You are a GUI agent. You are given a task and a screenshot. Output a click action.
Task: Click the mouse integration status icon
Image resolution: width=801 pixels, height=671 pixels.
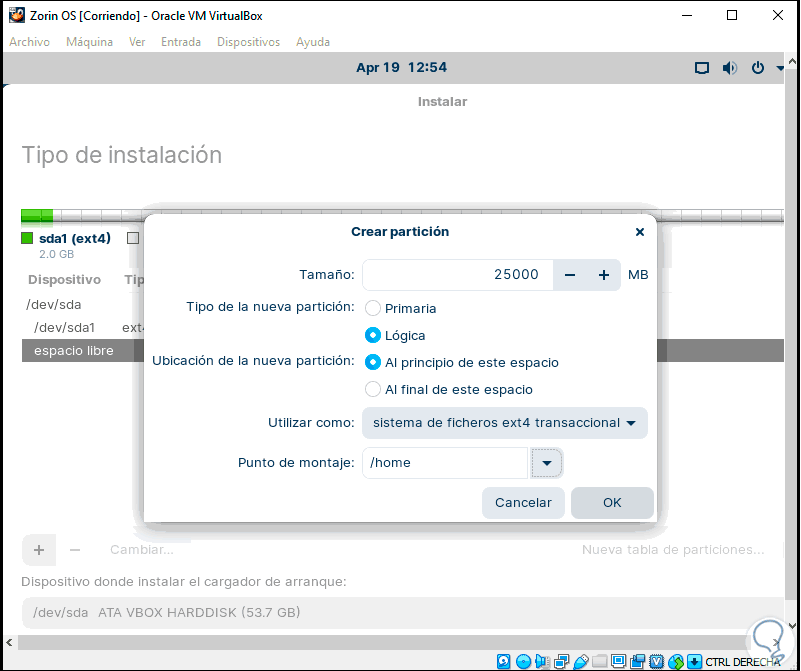point(675,661)
